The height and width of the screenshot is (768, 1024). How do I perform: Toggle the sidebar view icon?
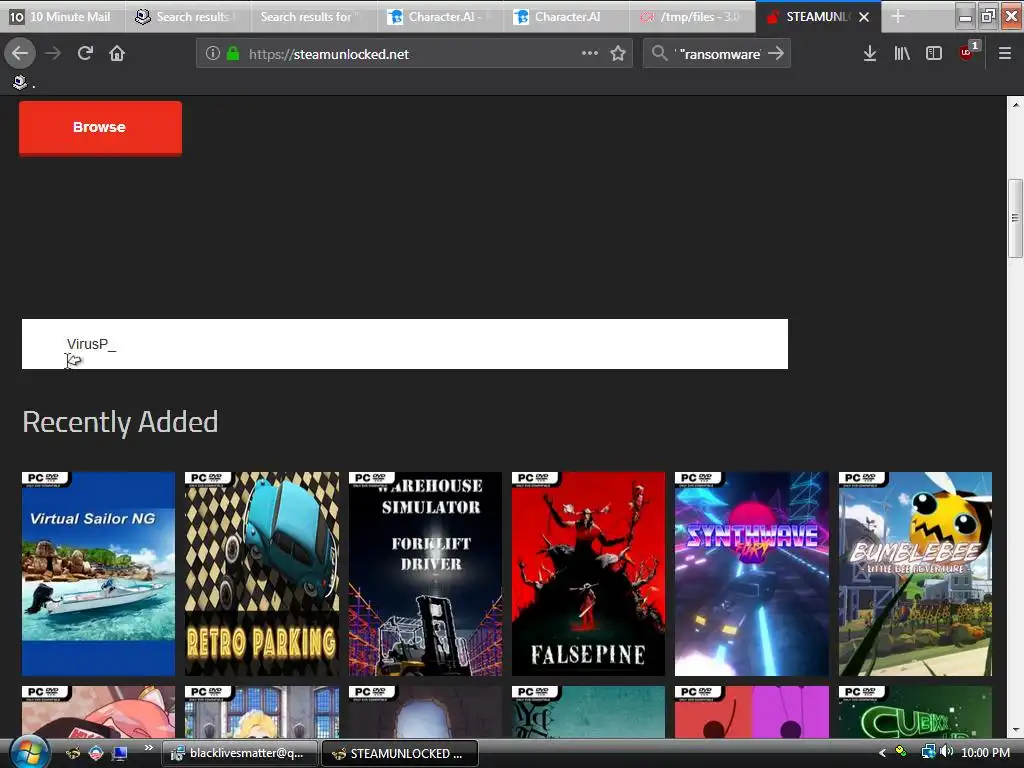934,54
